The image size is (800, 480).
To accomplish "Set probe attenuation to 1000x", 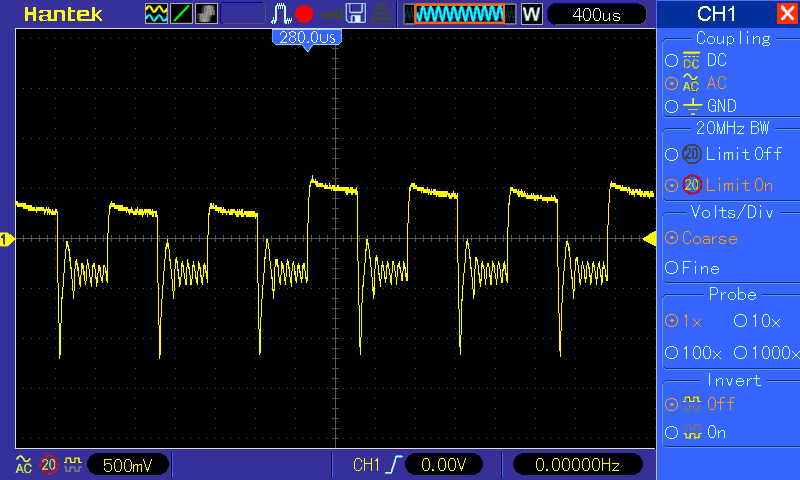I will (740, 352).
